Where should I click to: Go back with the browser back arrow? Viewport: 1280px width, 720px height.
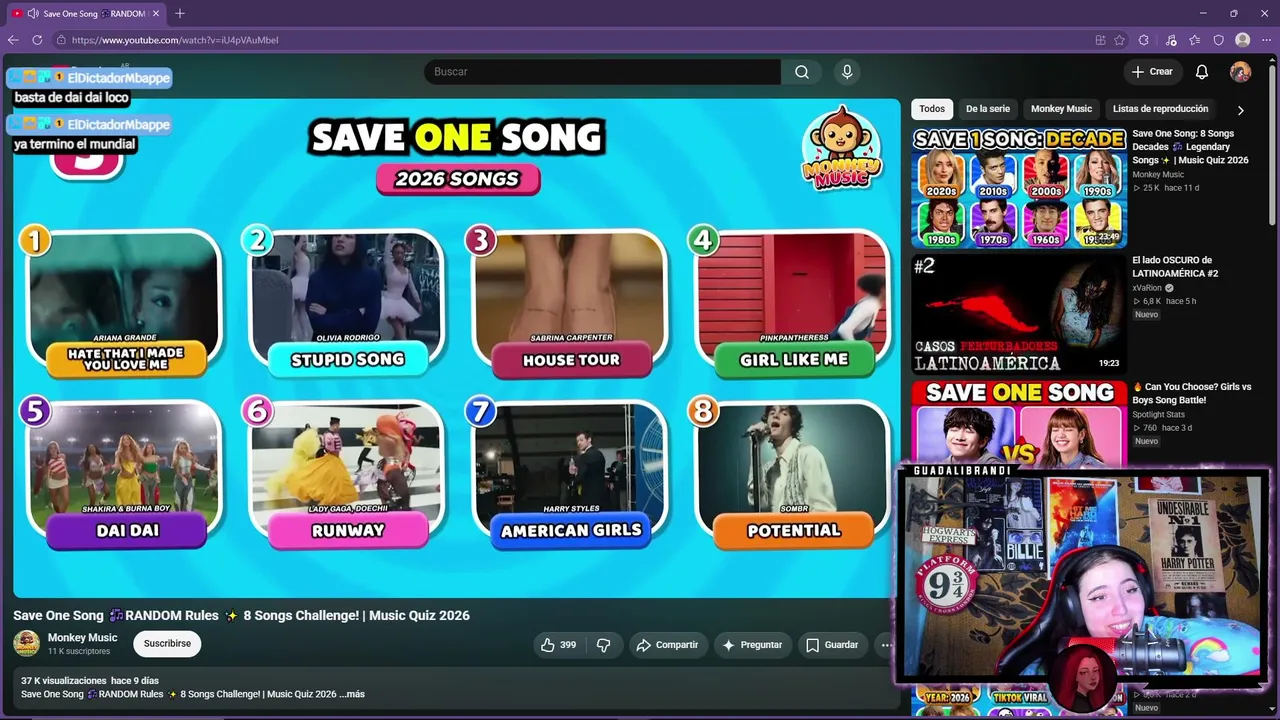pyautogui.click(x=13, y=40)
